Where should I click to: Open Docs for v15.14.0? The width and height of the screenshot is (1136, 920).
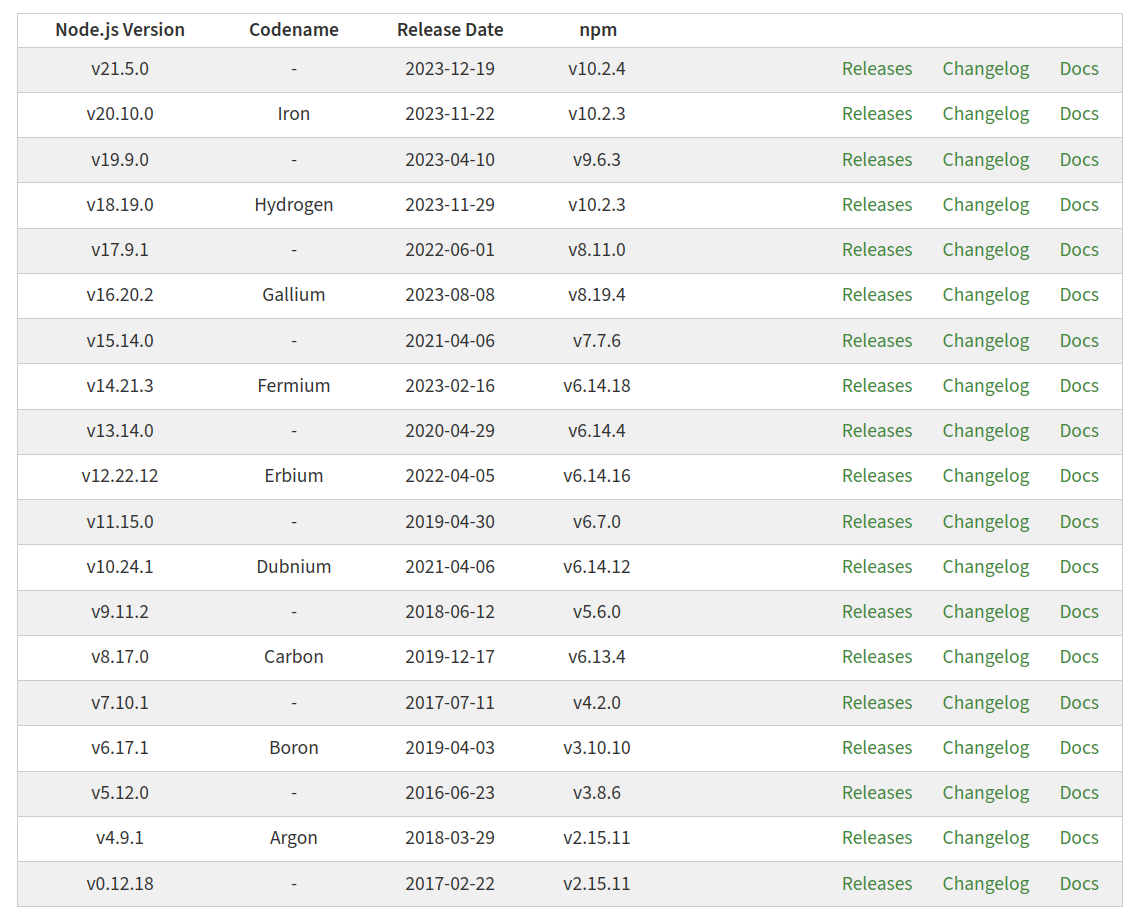[1079, 340]
